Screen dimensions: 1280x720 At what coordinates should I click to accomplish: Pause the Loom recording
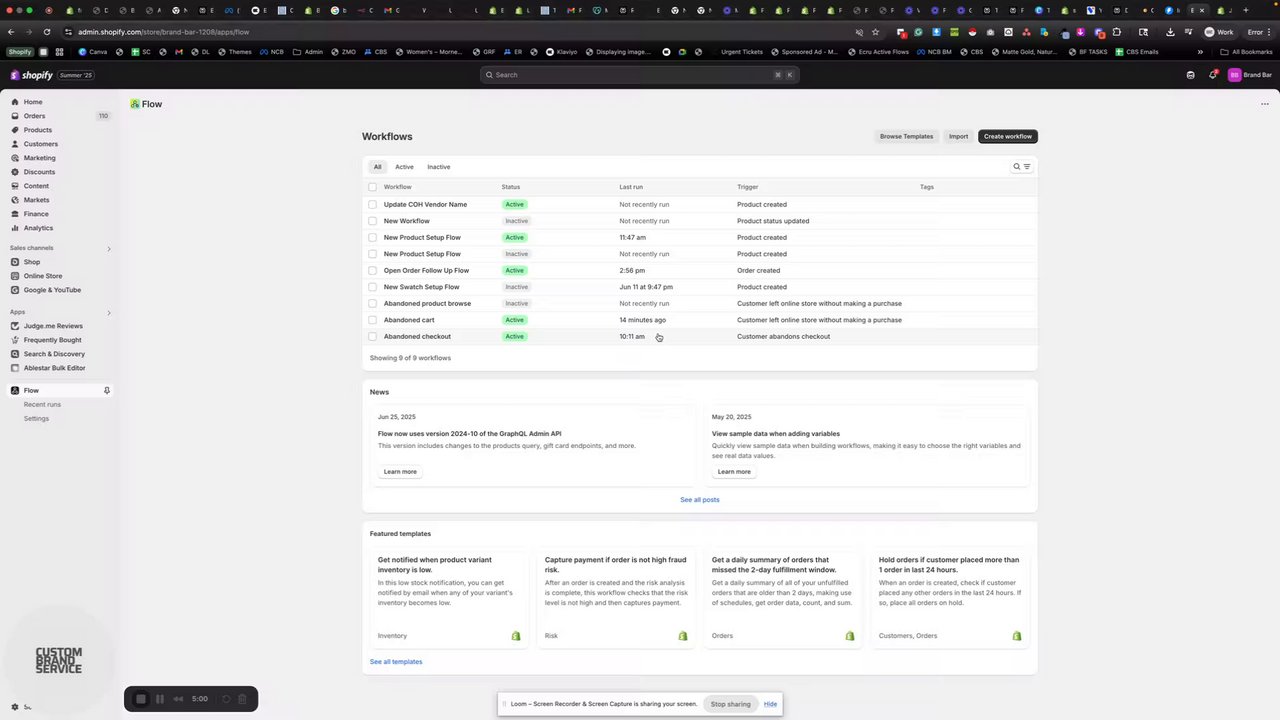tap(159, 699)
